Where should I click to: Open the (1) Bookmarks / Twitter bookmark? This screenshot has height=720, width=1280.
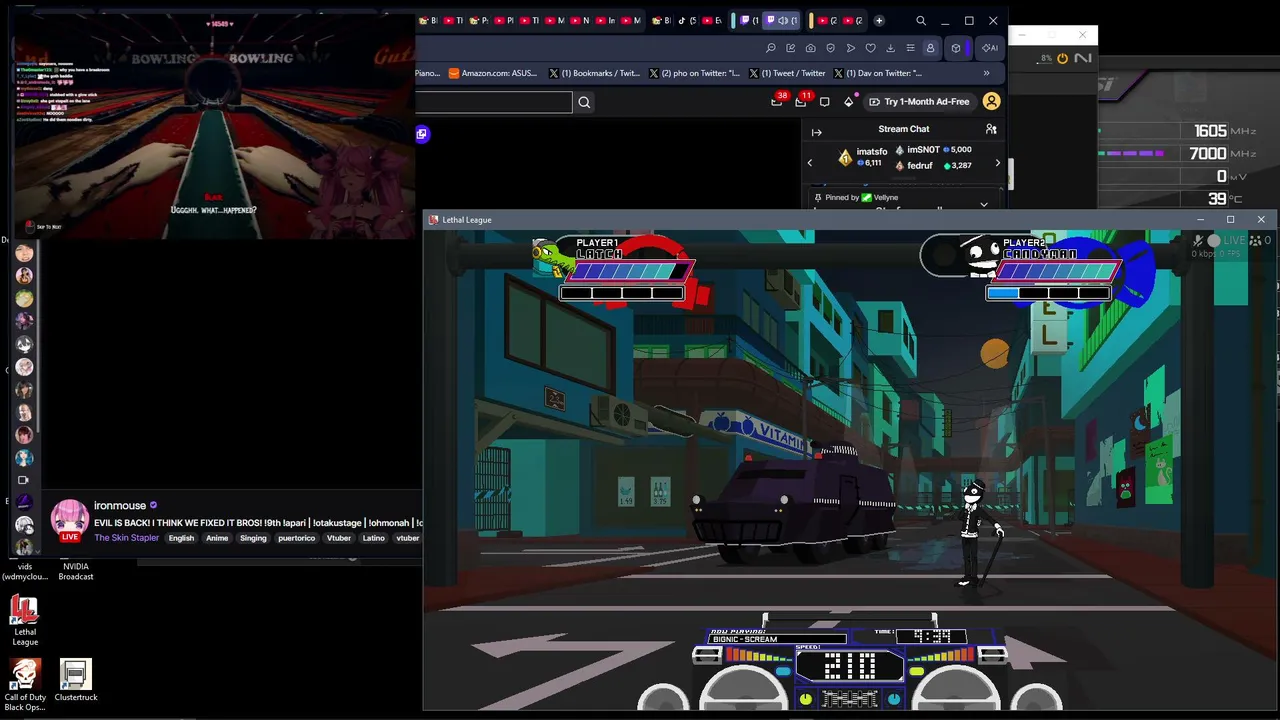coord(595,73)
